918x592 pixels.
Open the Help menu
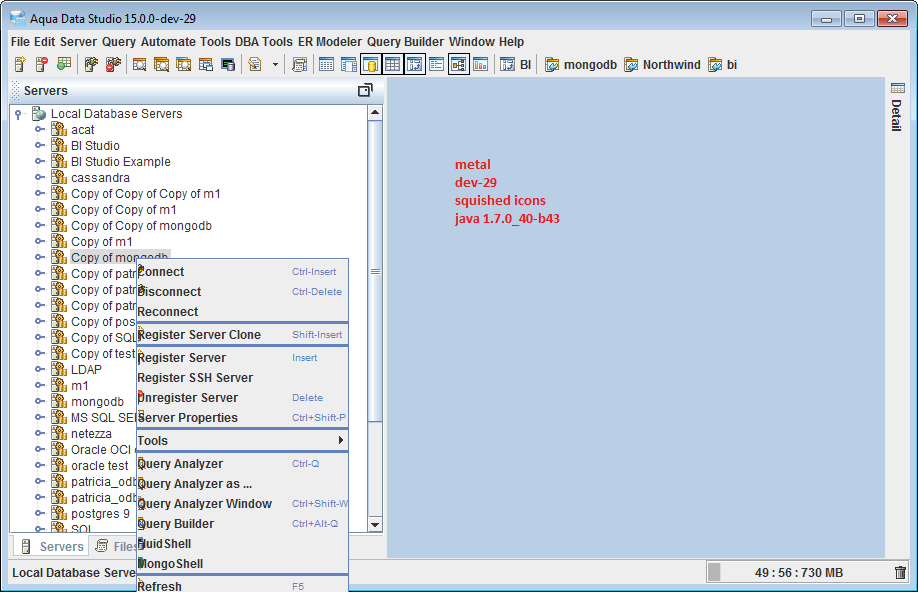pos(511,42)
